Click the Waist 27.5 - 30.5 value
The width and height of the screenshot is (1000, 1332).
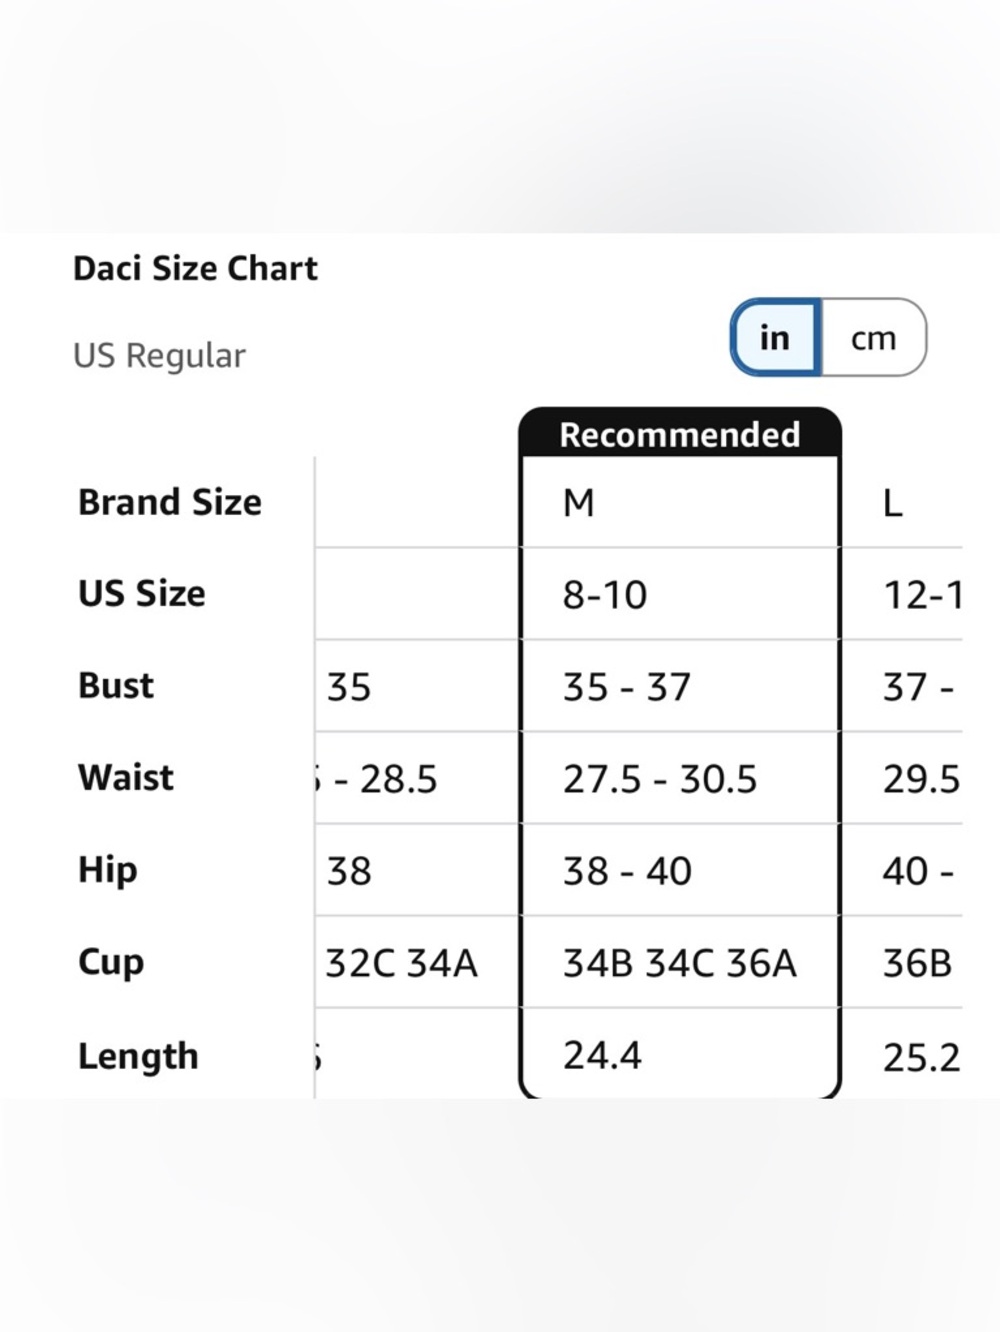[660, 779]
